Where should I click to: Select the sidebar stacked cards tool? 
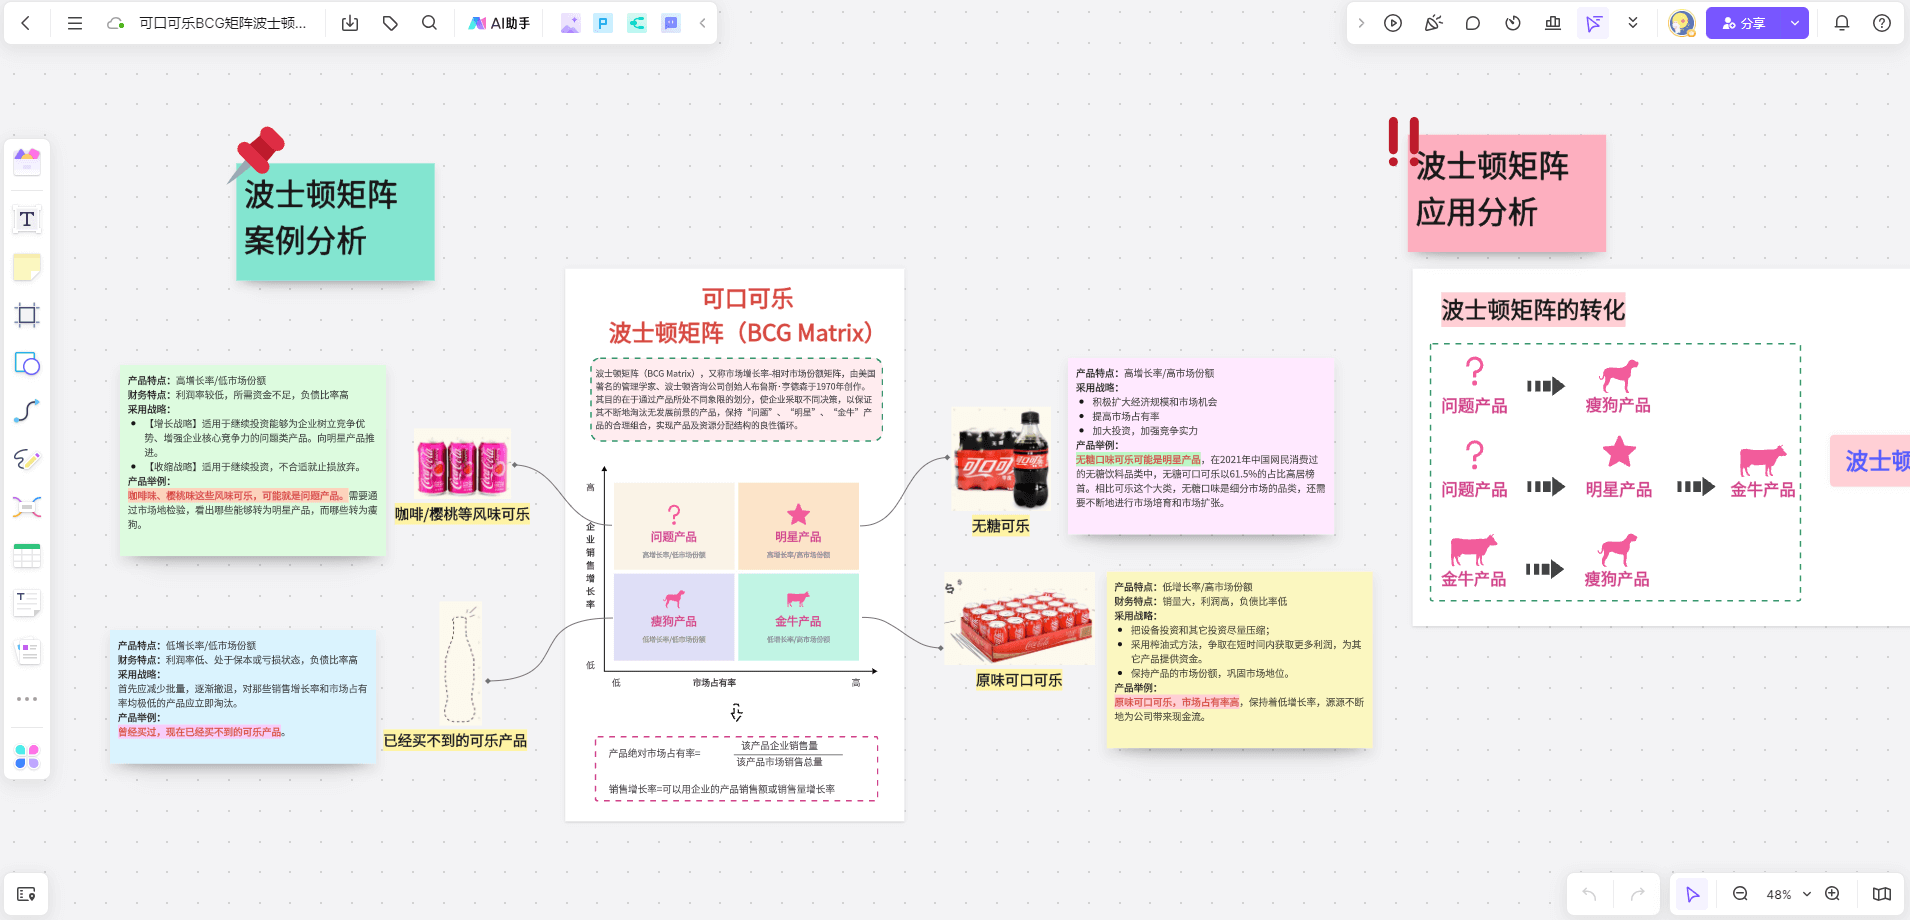pyautogui.click(x=27, y=651)
